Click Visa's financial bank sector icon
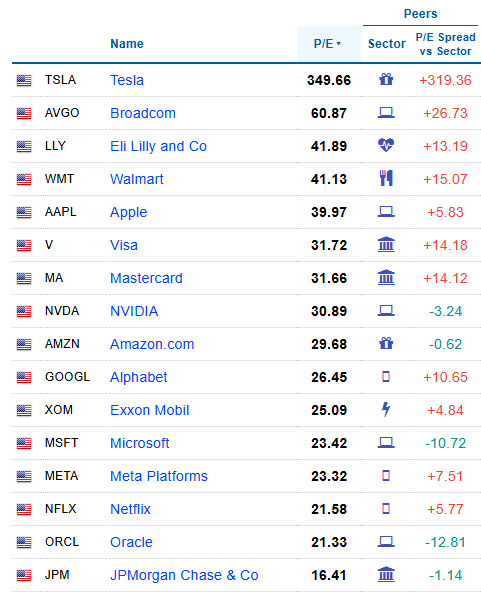481x596 pixels. 386,245
